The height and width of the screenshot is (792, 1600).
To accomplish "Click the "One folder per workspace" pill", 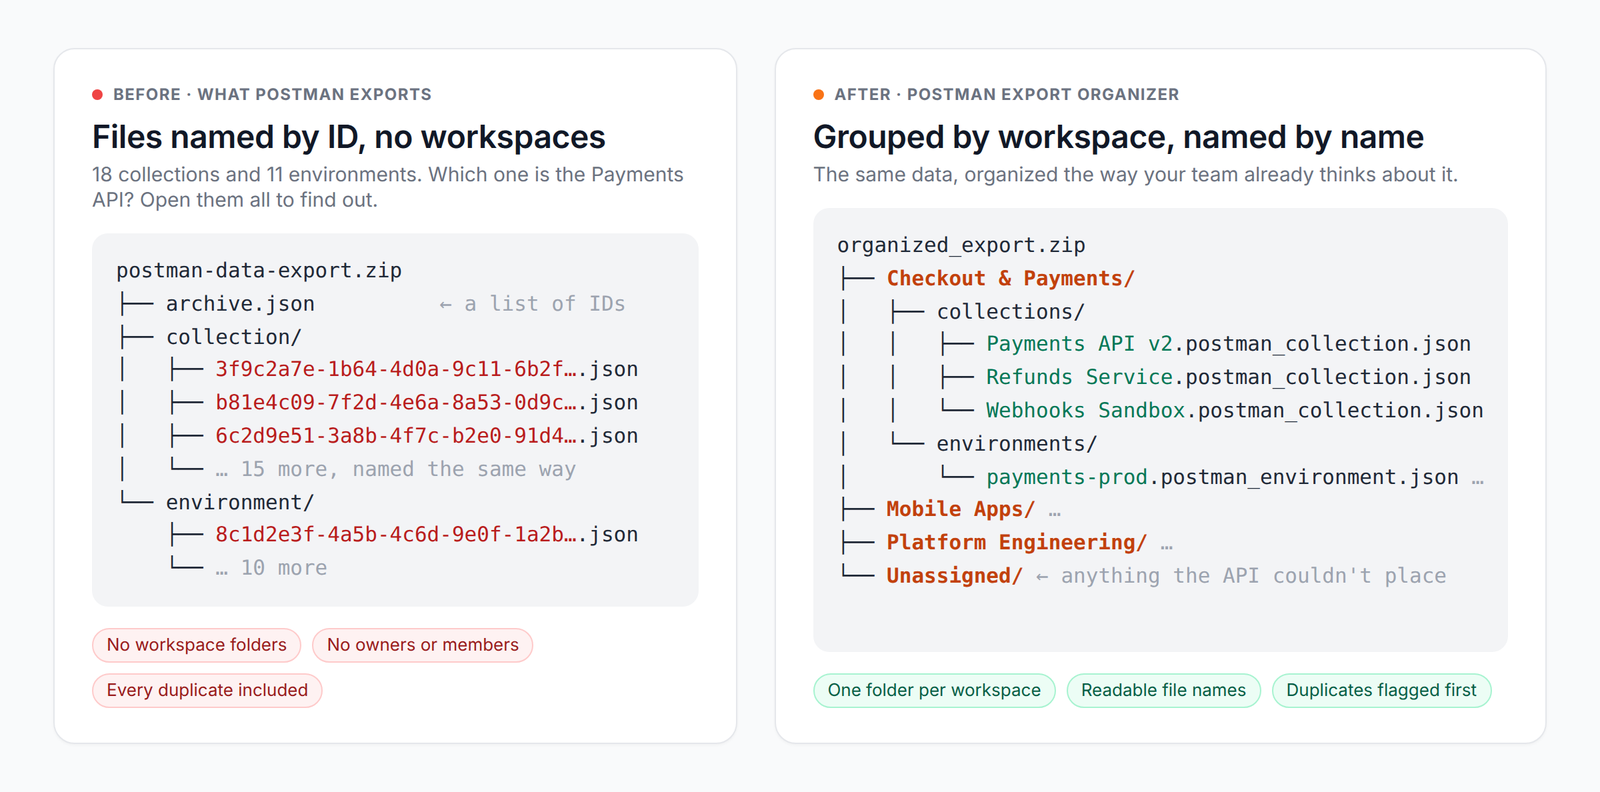I will click(x=934, y=690).
